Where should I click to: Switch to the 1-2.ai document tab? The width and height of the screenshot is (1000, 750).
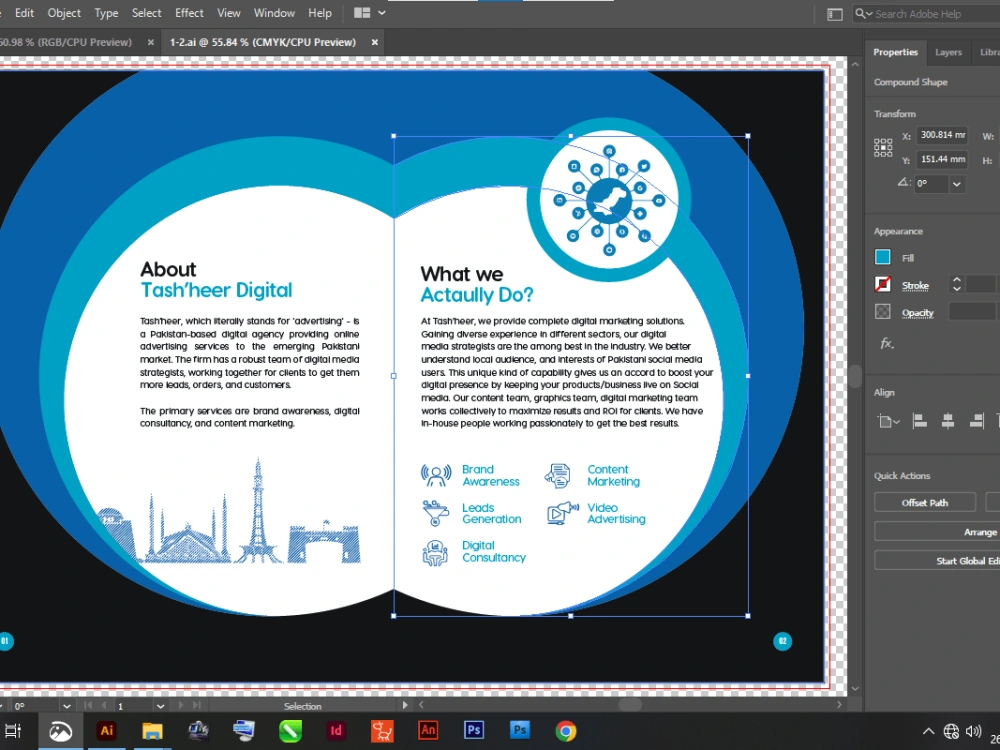click(262, 42)
